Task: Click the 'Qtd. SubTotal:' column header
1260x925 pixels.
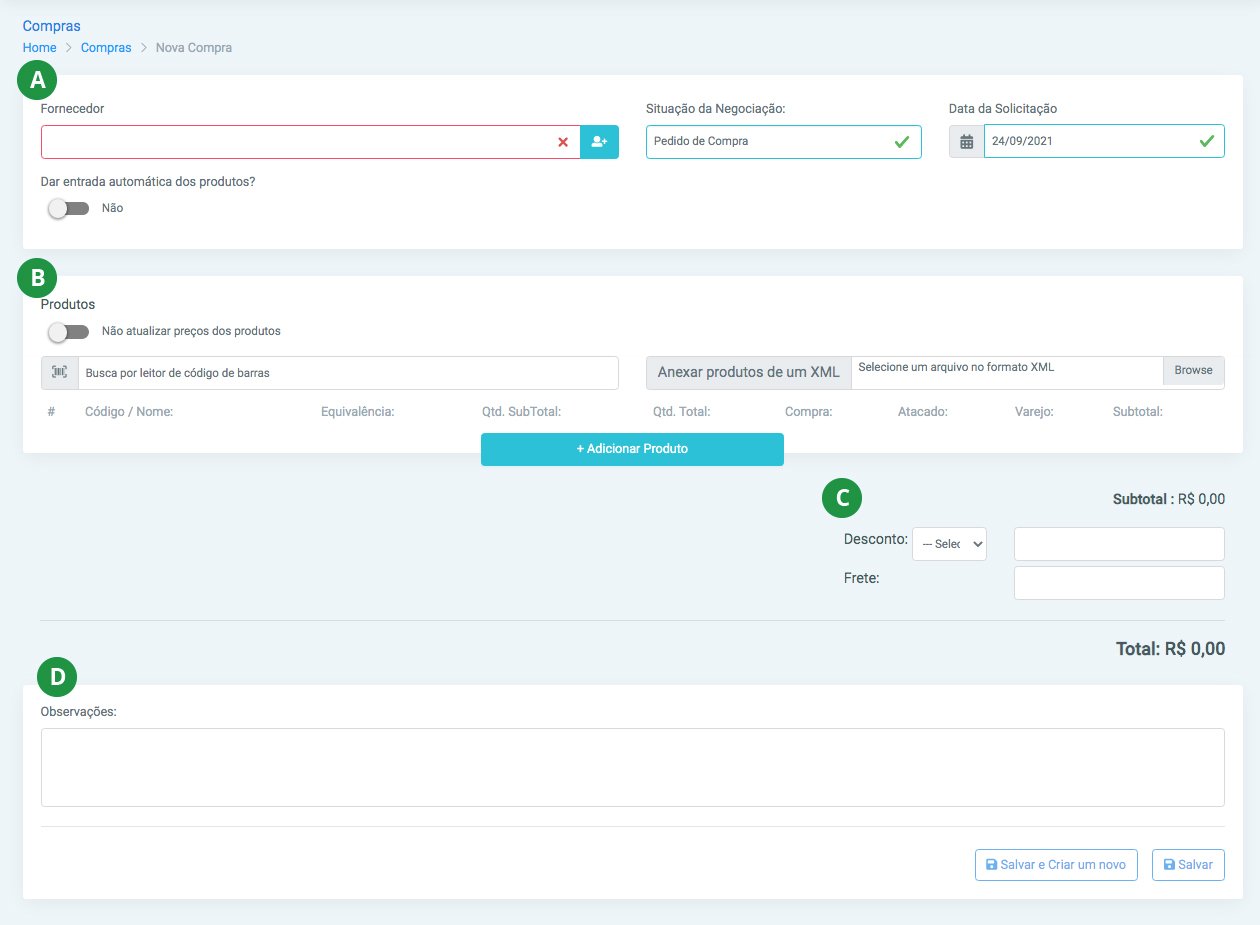Action: tap(521, 411)
